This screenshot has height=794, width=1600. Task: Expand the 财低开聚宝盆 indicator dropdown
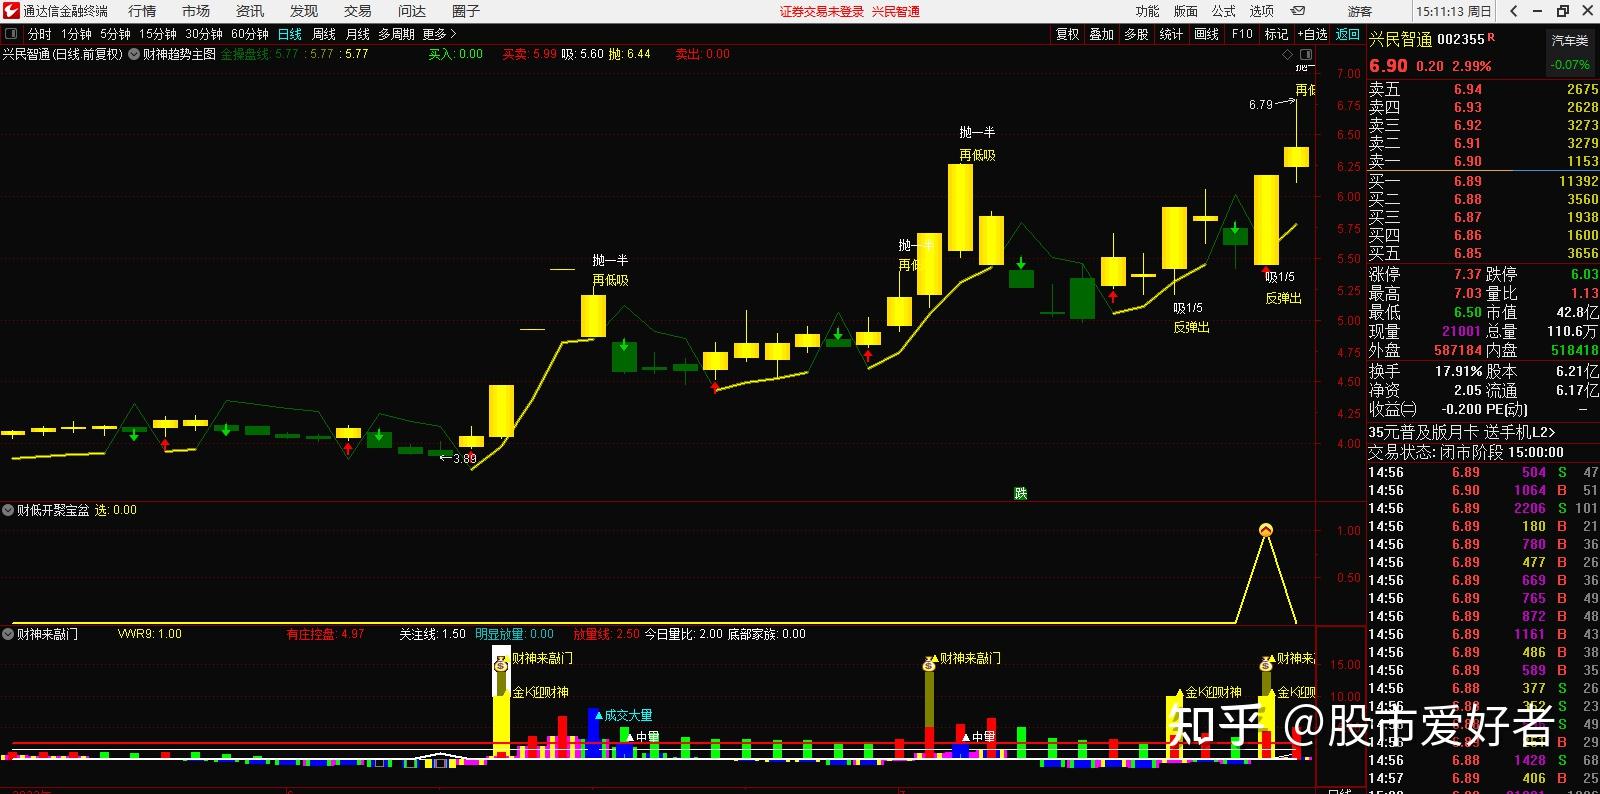tap(8, 510)
